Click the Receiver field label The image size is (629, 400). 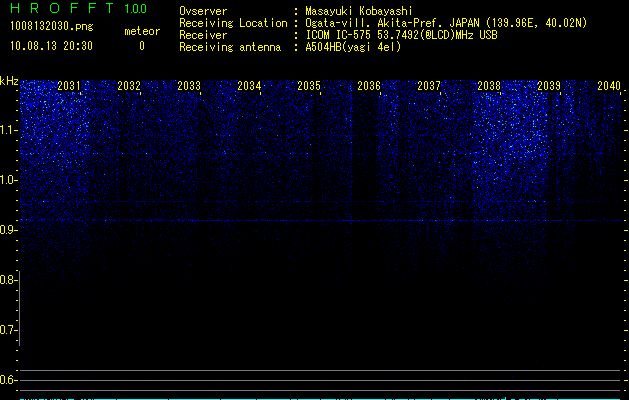pos(203,35)
